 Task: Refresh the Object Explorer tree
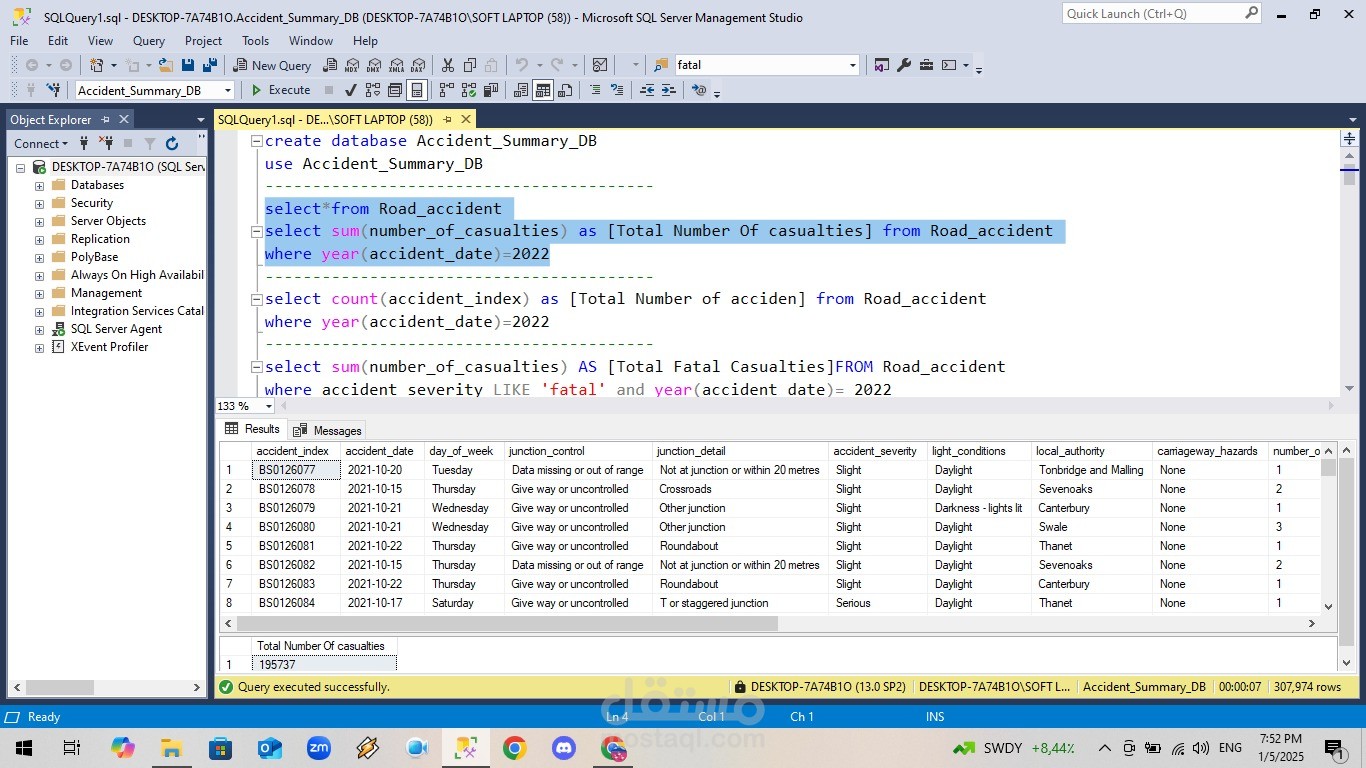click(x=172, y=144)
